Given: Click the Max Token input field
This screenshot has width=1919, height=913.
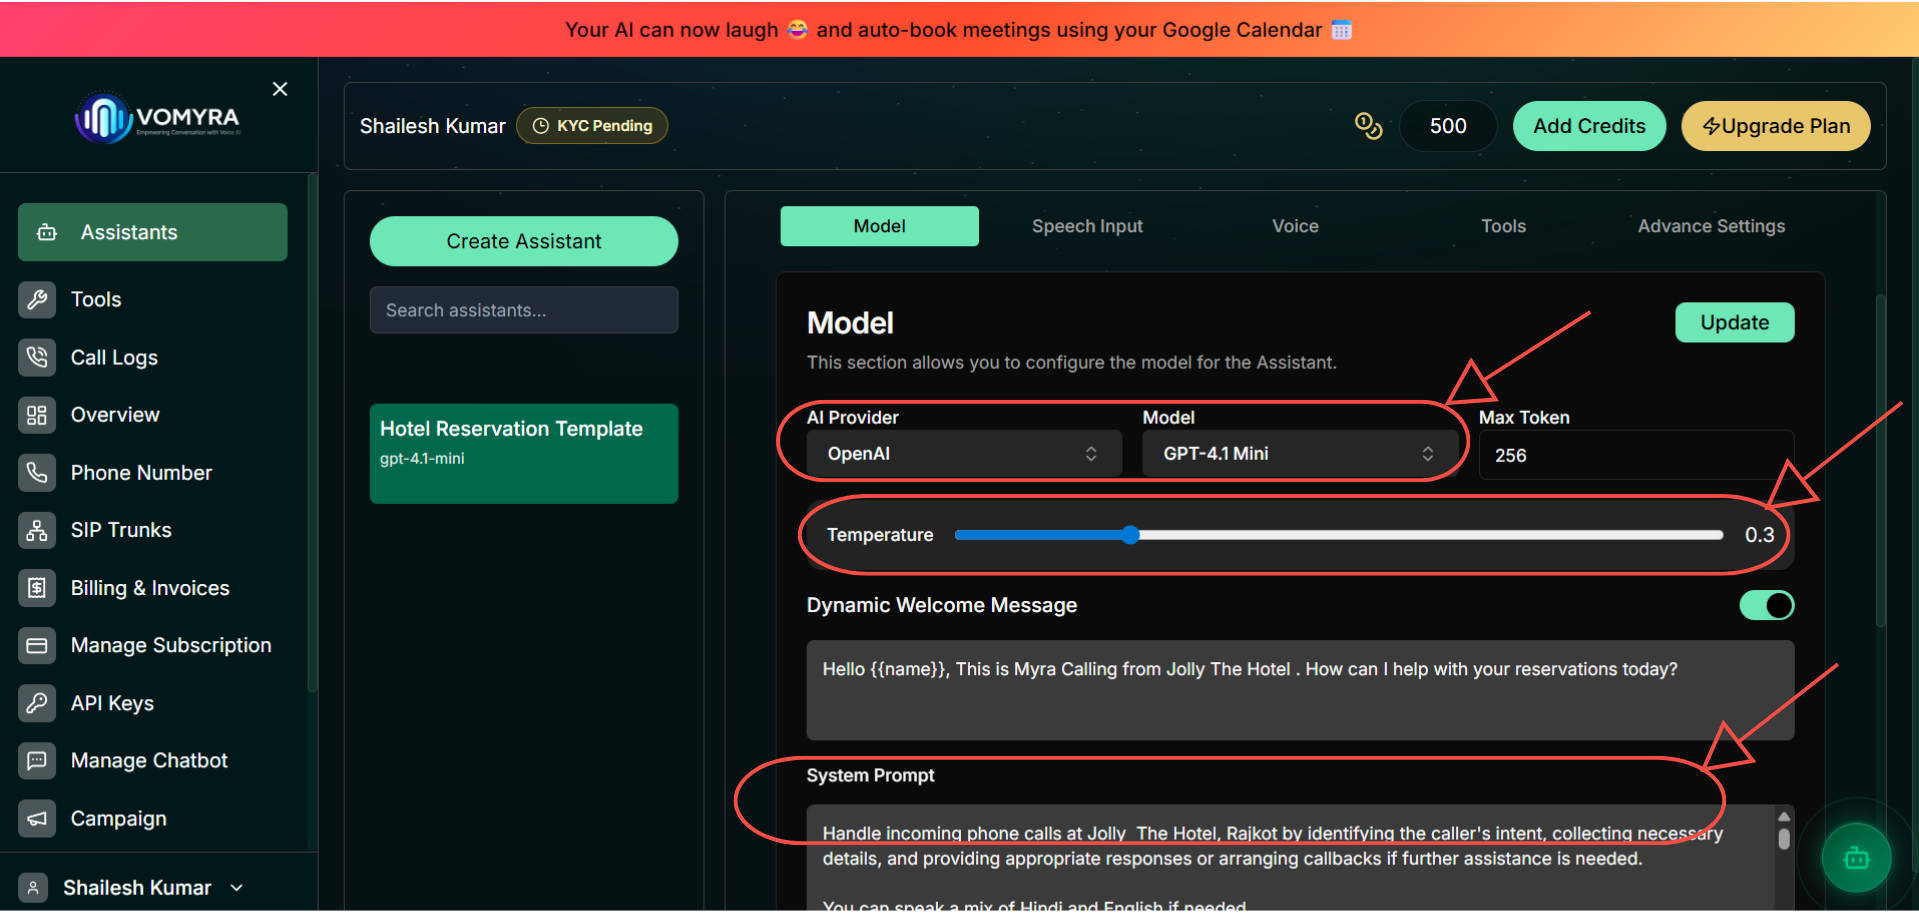Looking at the screenshot, I should 1636,455.
